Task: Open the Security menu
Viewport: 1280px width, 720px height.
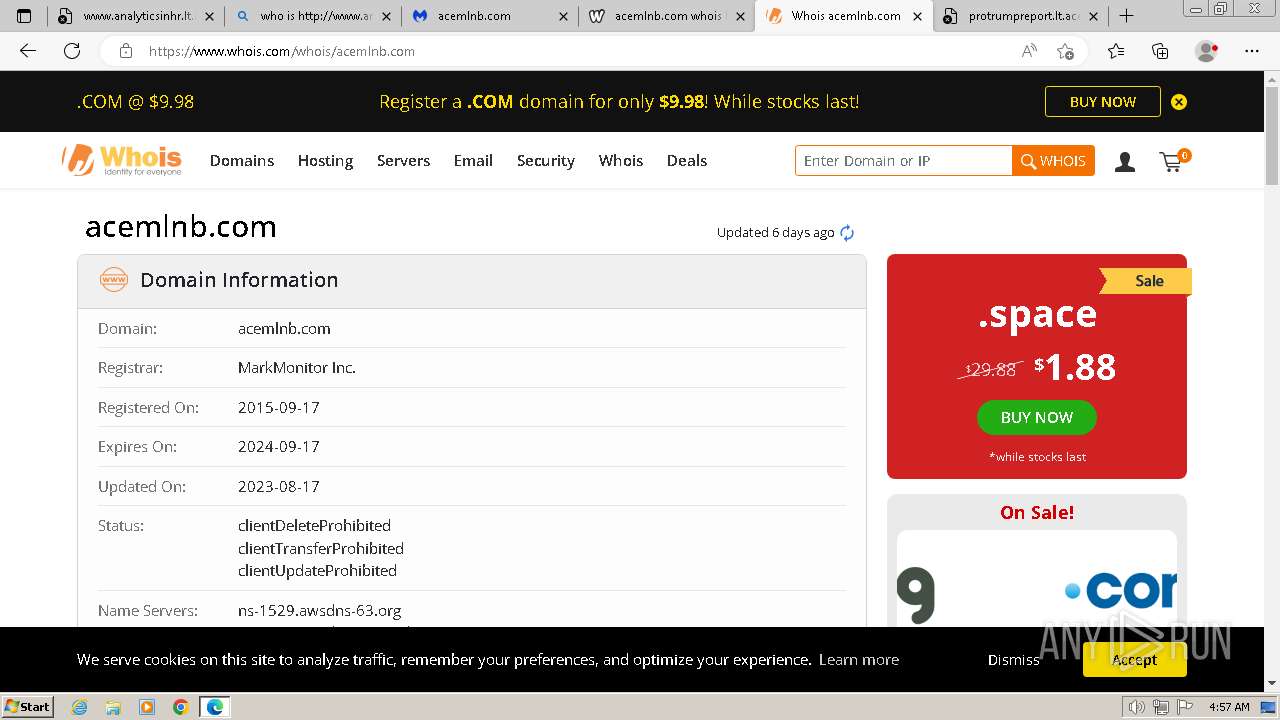Action: (x=545, y=161)
